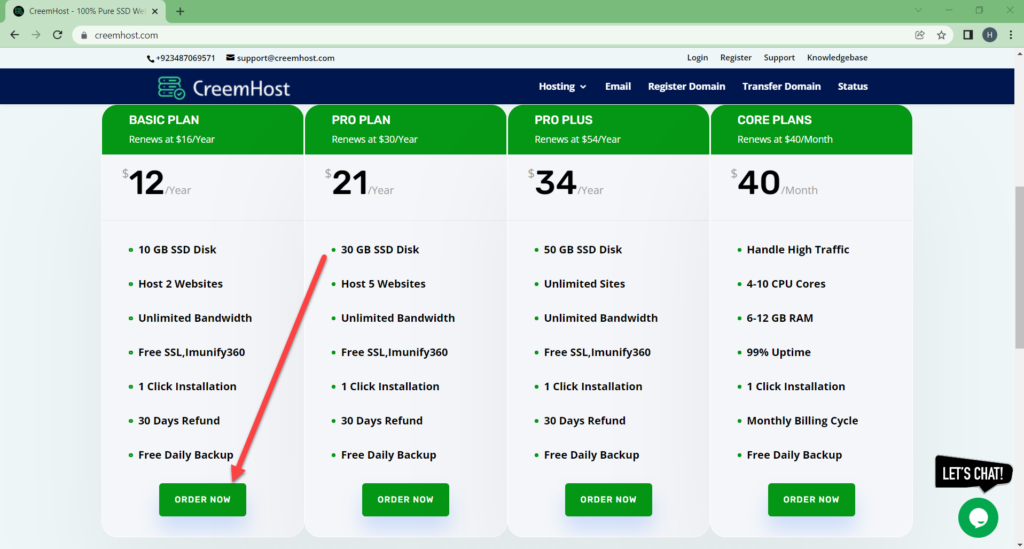The height and width of the screenshot is (549, 1024).
Task: Open the green chat bubble icon
Action: click(978, 518)
